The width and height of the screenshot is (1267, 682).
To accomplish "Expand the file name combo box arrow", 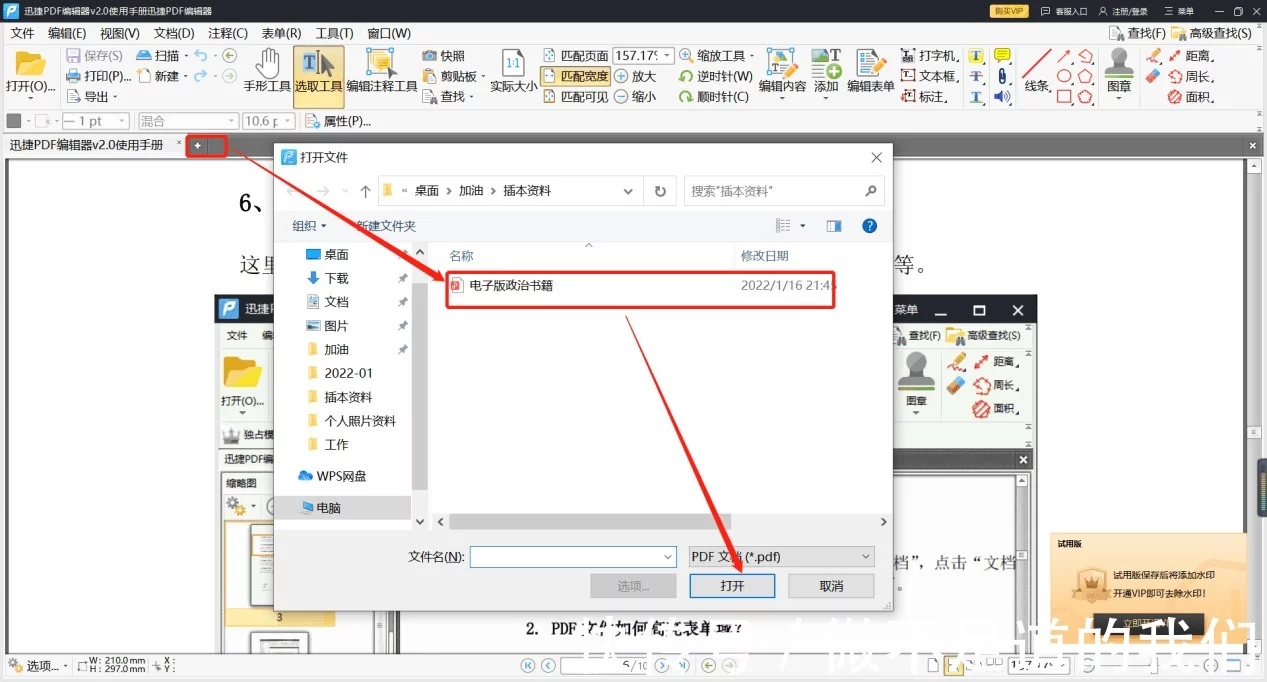I will pos(668,557).
